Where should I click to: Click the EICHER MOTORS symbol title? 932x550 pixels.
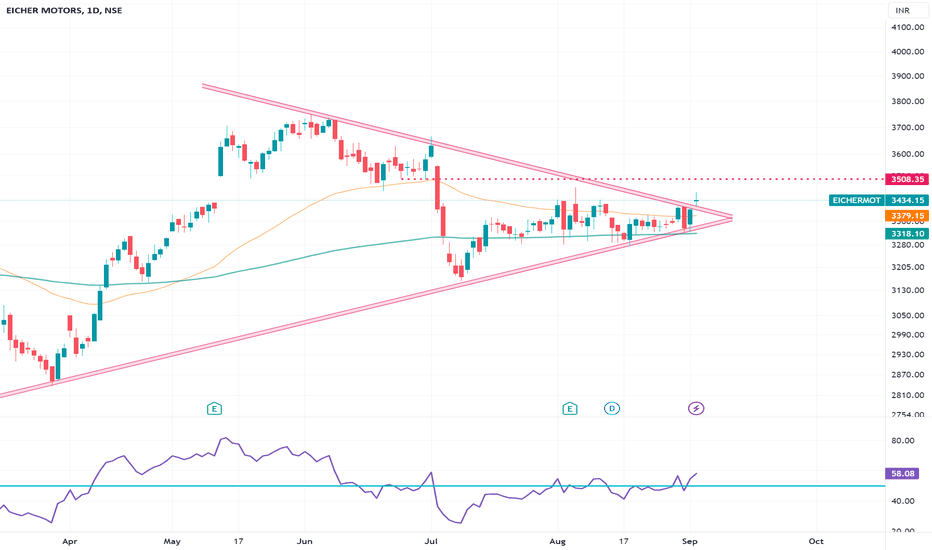click(x=62, y=10)
